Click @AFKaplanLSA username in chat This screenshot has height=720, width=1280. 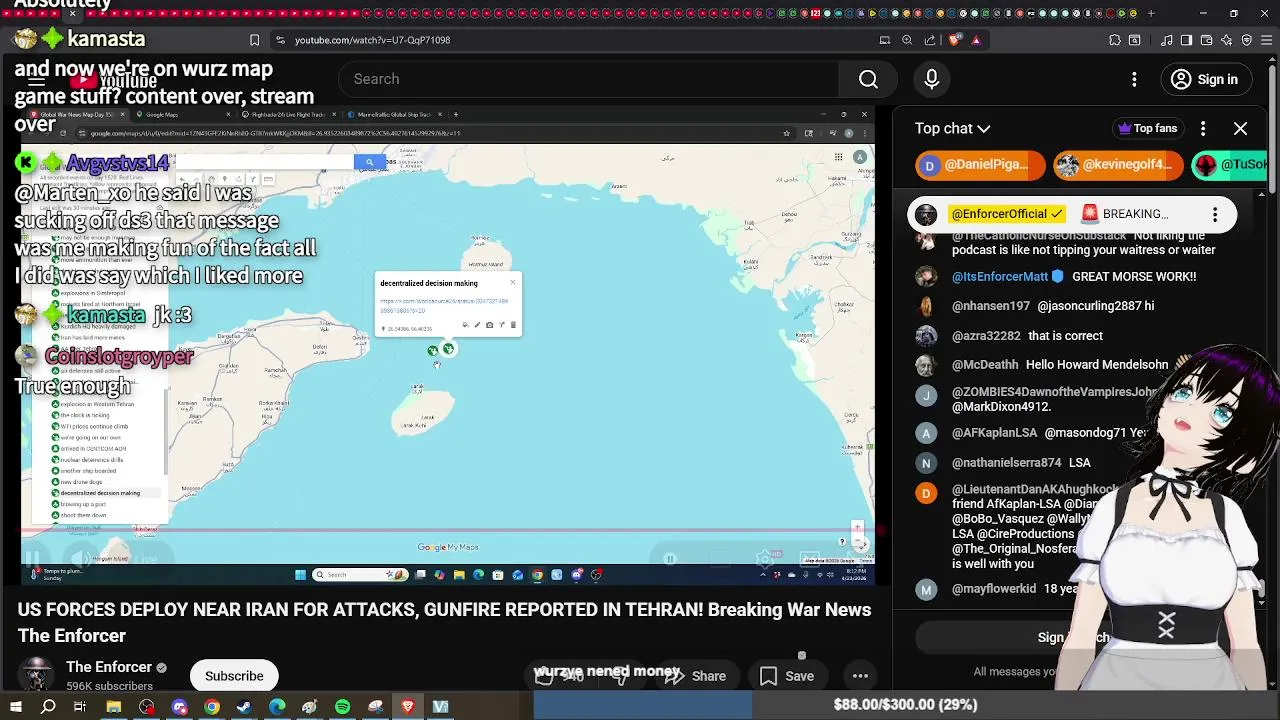pyautogui.click(x=995, y=433)
